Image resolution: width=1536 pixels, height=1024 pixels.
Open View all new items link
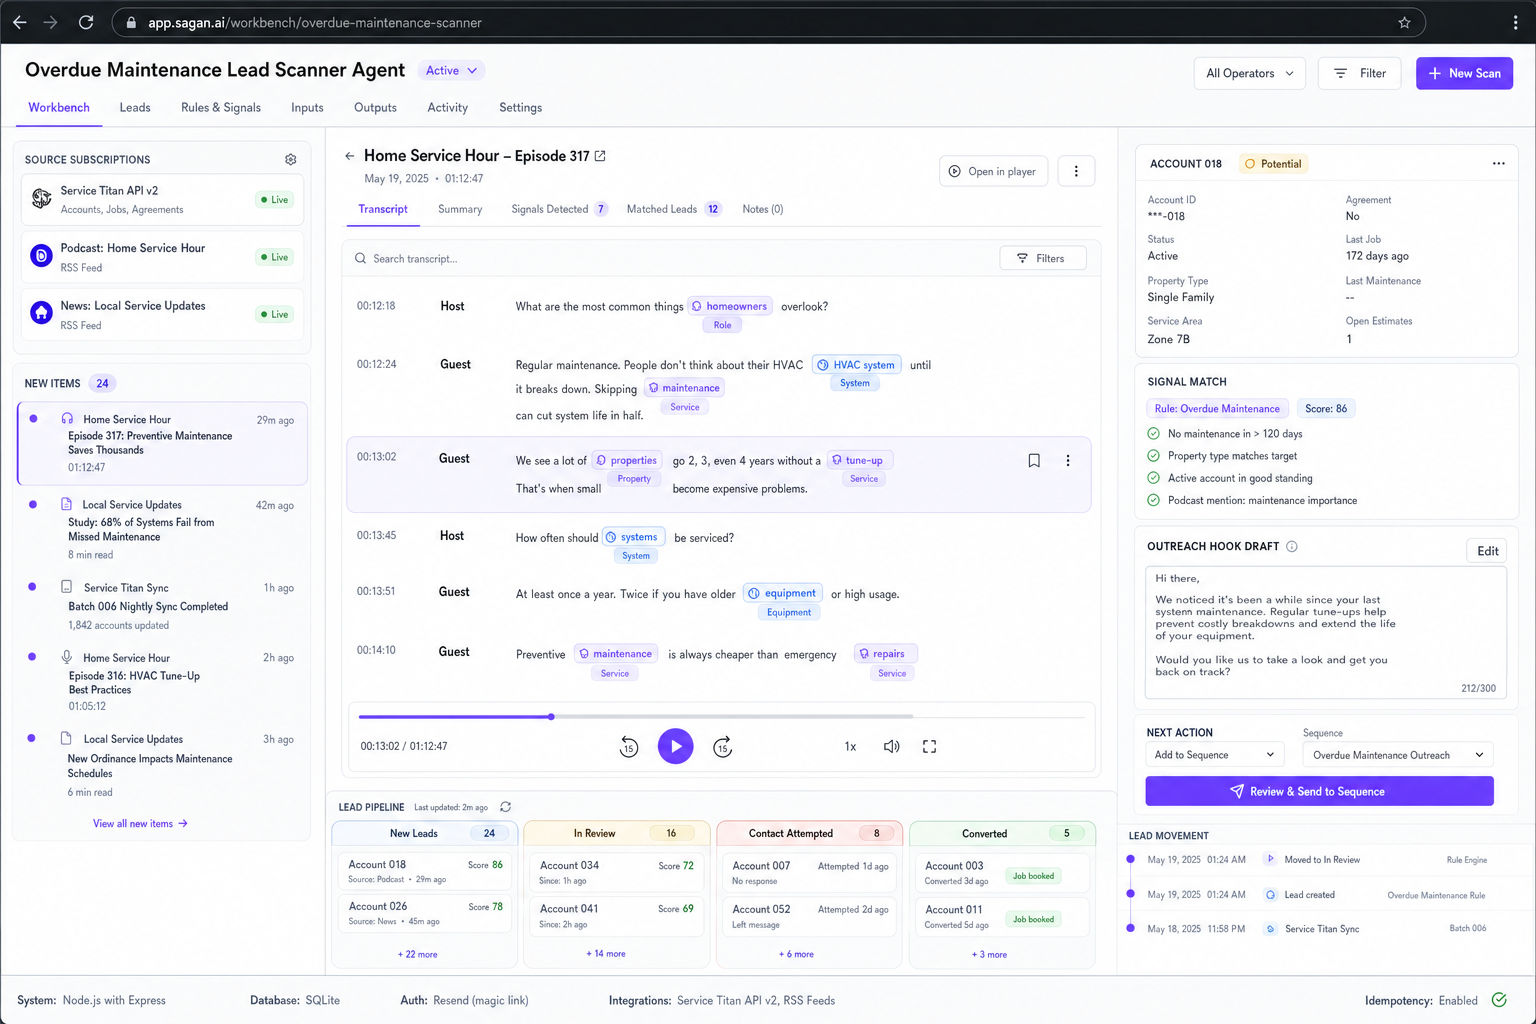pos(140,824)
